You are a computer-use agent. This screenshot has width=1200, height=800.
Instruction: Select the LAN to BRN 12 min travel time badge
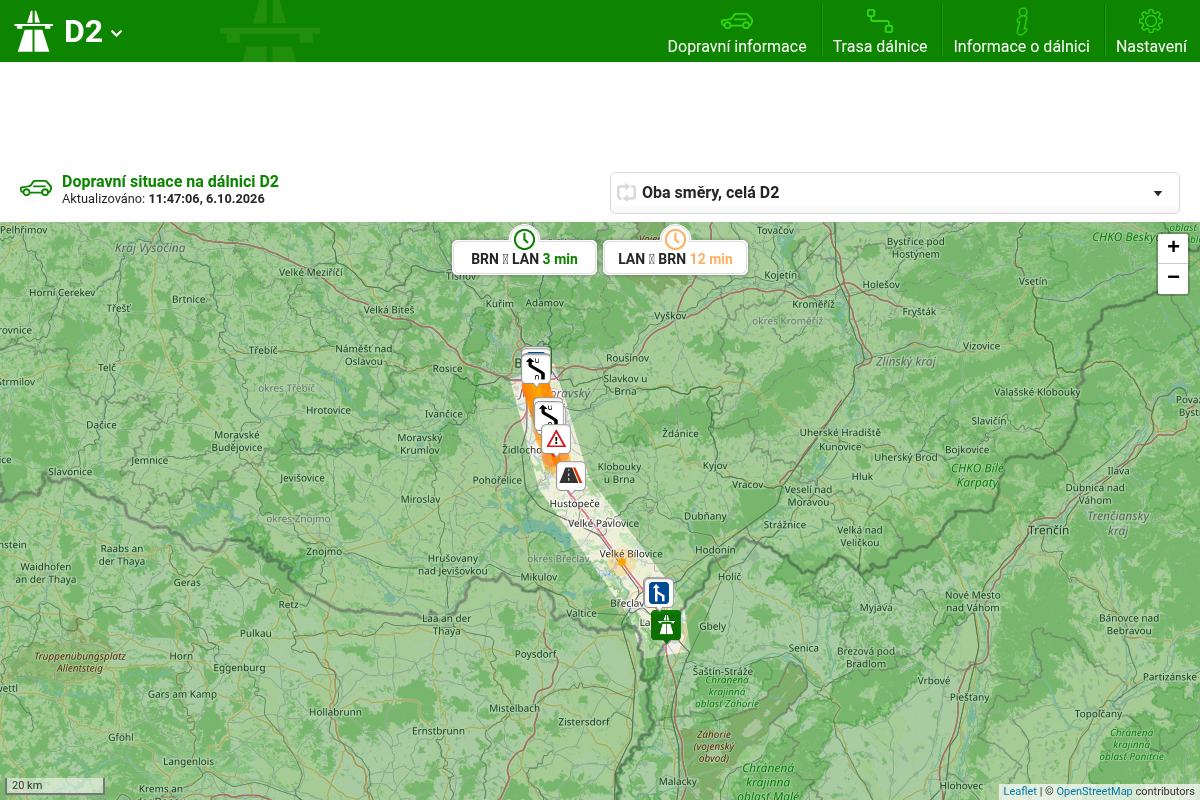pos(675,258)
